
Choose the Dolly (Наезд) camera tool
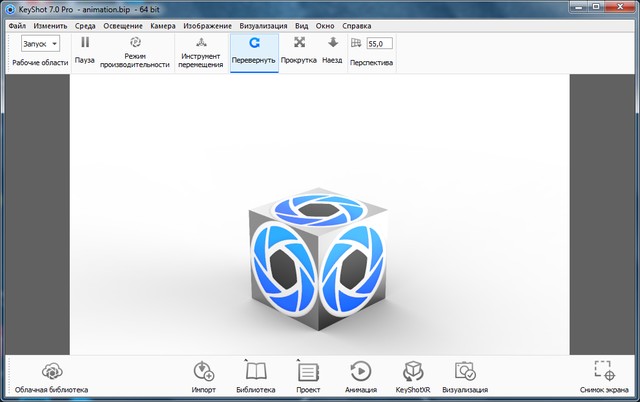(332, 44)
